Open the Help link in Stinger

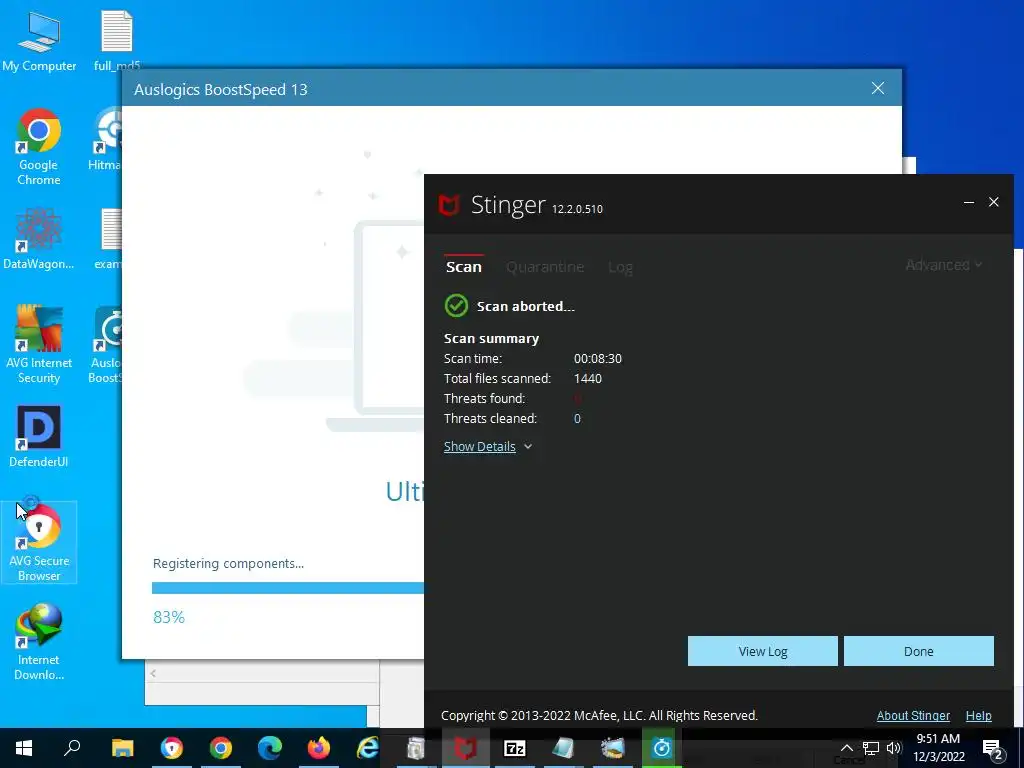(x=978, y=716)
